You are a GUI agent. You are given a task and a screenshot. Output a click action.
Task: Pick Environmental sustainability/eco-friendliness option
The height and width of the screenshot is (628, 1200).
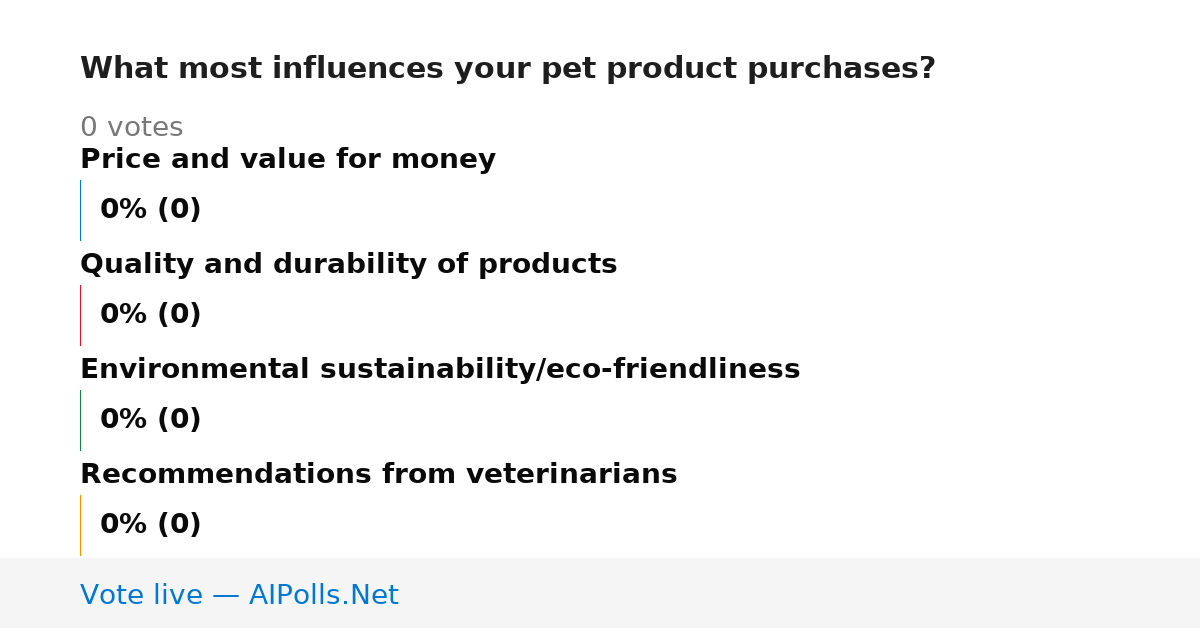click(440, 370)
